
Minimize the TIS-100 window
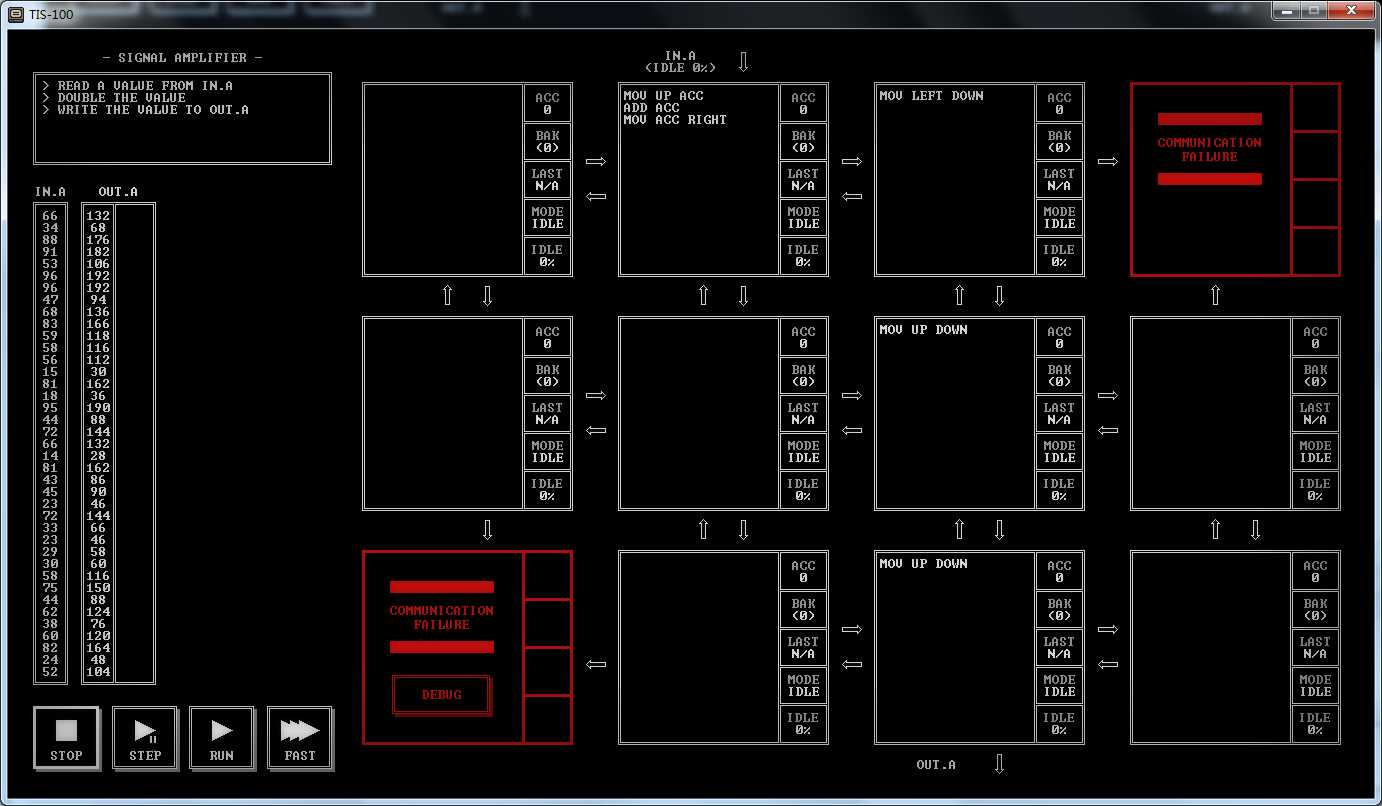pos(1287,10)
